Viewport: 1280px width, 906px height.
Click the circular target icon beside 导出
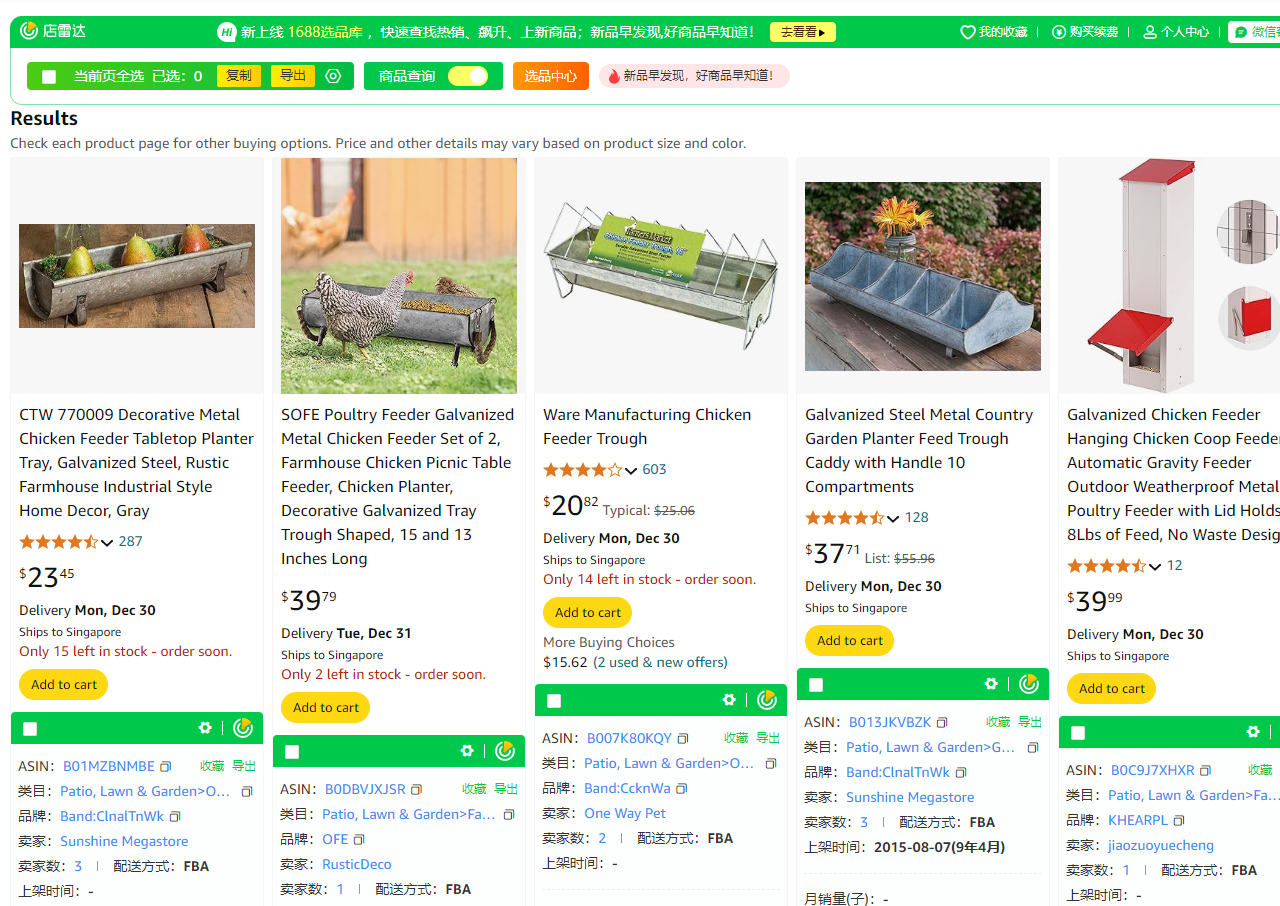click(333, 75)
